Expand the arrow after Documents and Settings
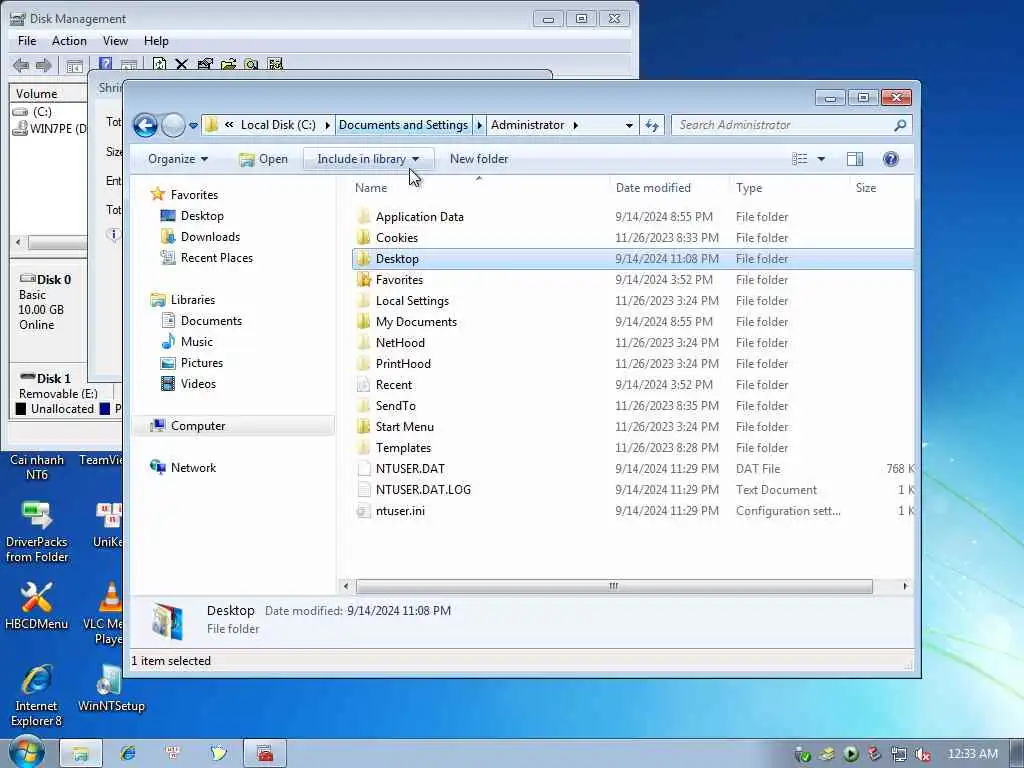The height and width of the screenshot is (768, 1024). (479, 125)
